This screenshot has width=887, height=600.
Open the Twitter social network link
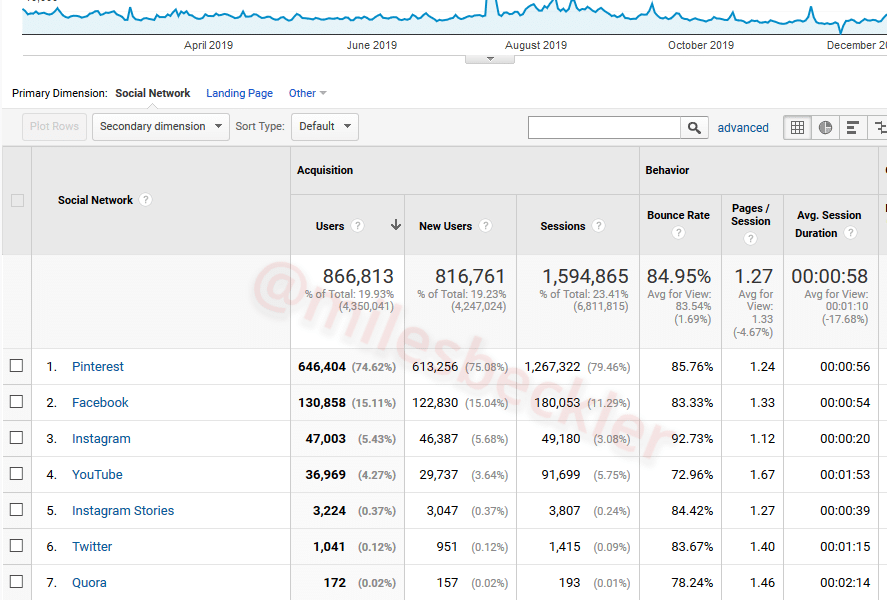tap(92, 547)
